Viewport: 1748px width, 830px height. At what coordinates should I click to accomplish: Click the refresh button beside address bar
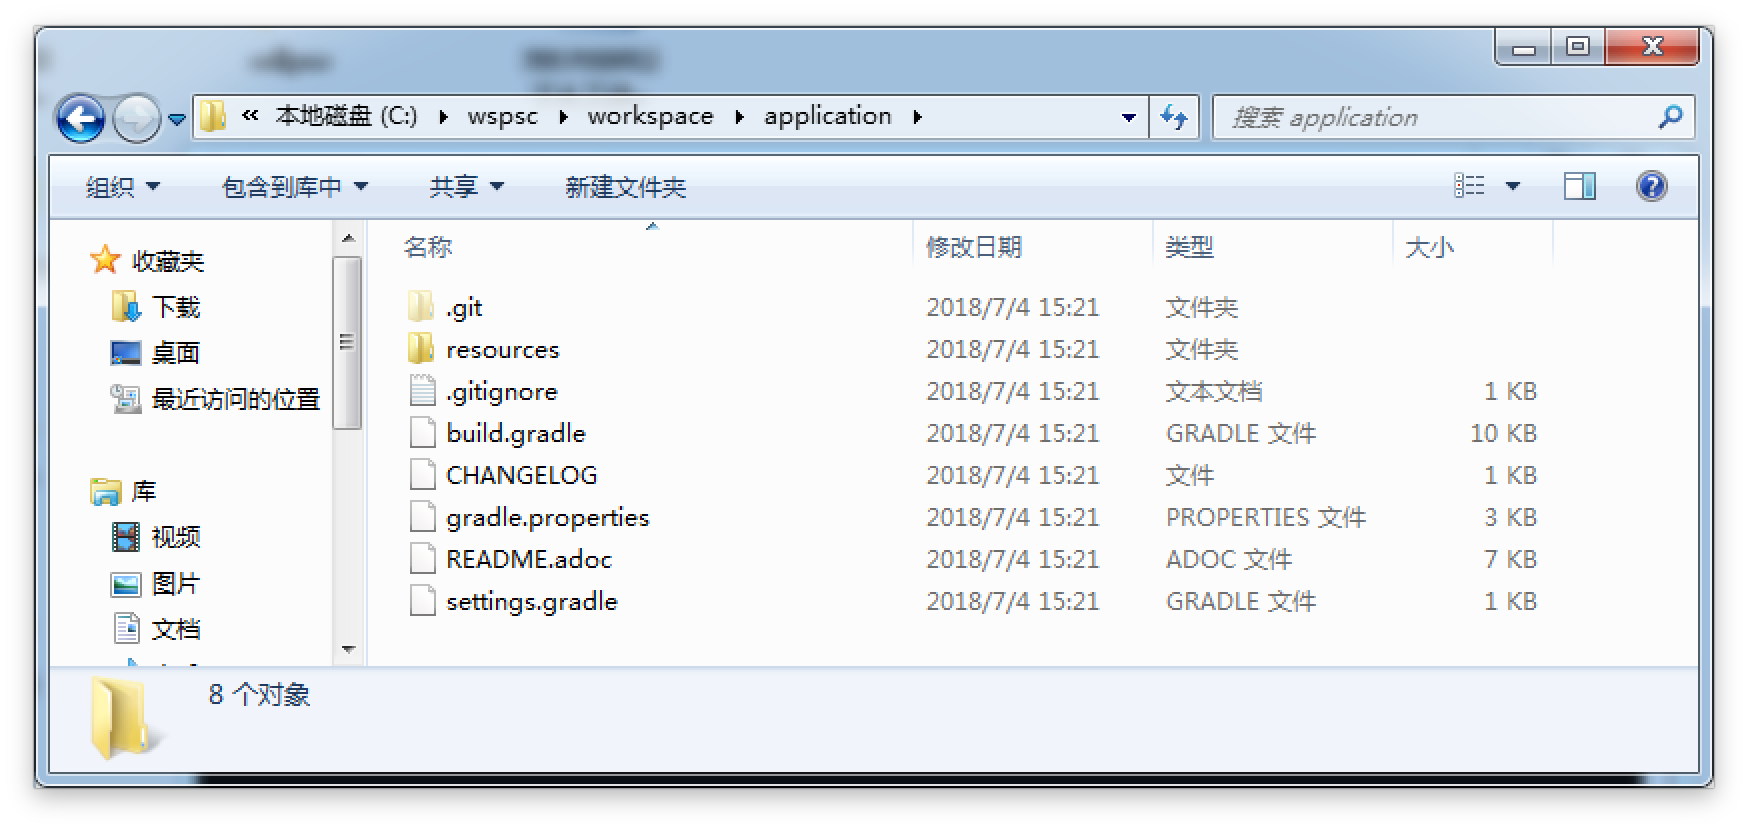click(1174, 117)
